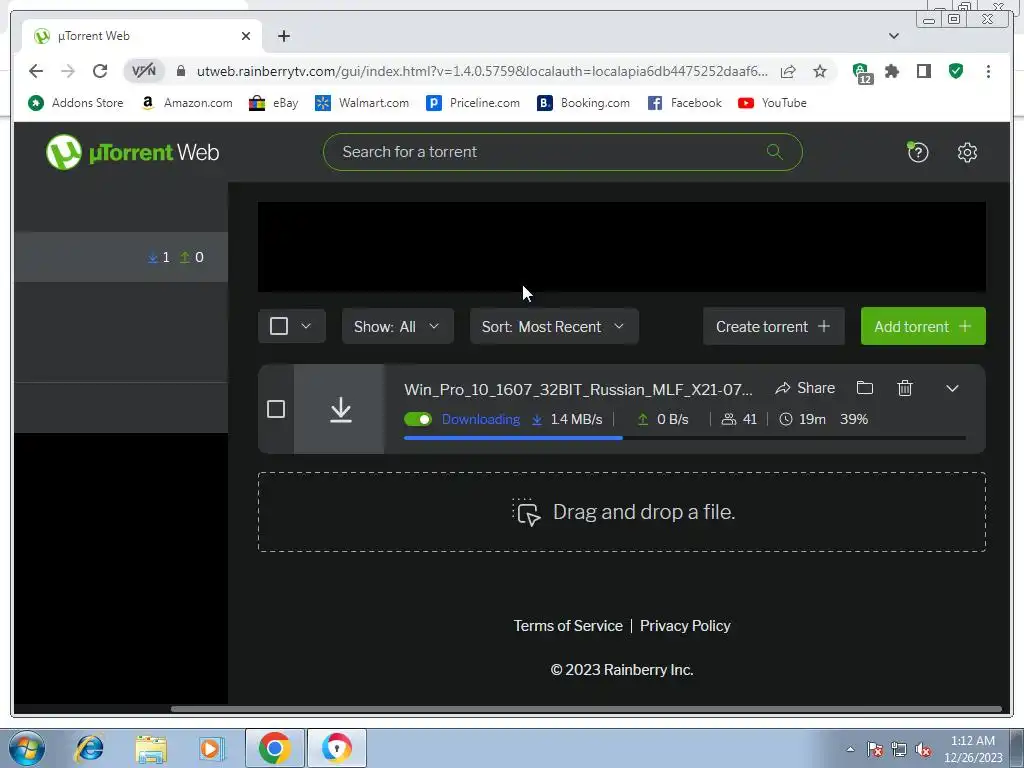The width and height of the screenshot is (1024, 768).
Task: Click the site lock icon
Action: tap(181, 71)
